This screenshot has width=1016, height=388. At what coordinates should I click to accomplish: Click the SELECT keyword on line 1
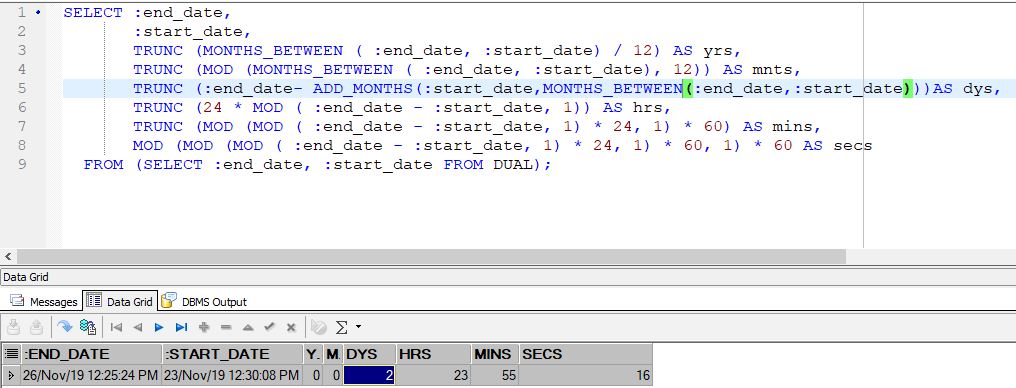click(93, 12)
